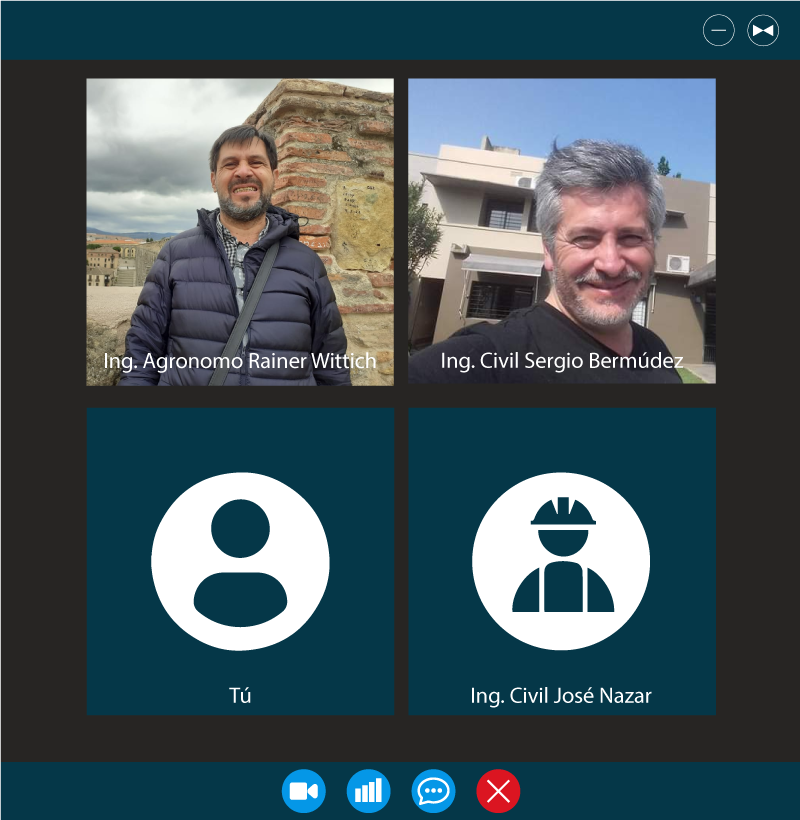Screen dimensions: 800x820
Task: Click the Tú label
Action: [x=240, y=696]
